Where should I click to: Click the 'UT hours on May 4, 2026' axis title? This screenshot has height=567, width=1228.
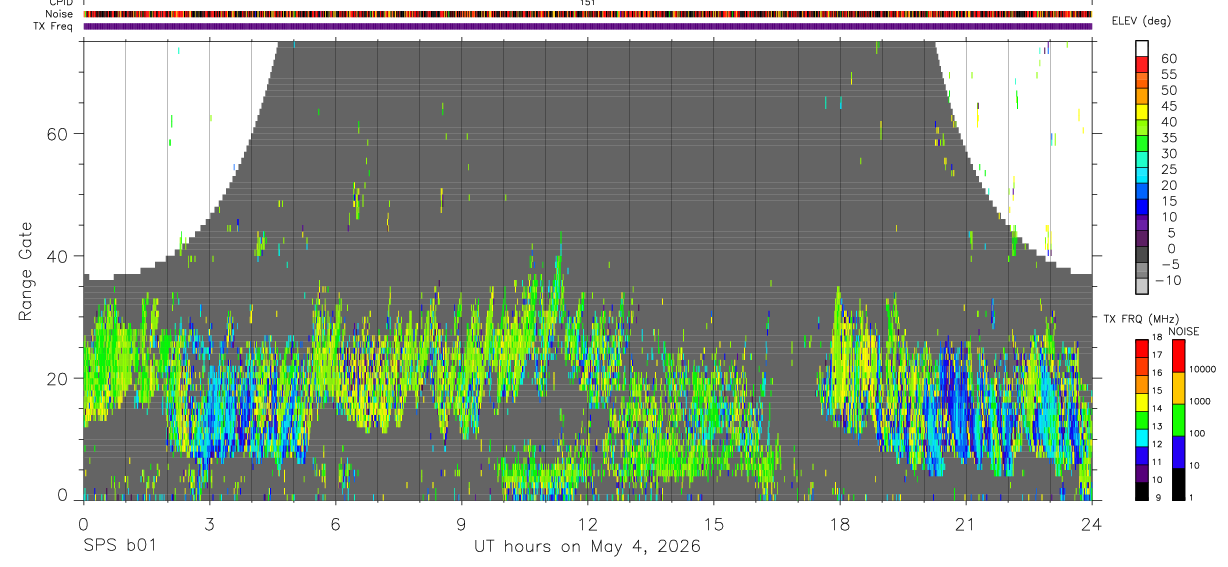click(587, 547)
